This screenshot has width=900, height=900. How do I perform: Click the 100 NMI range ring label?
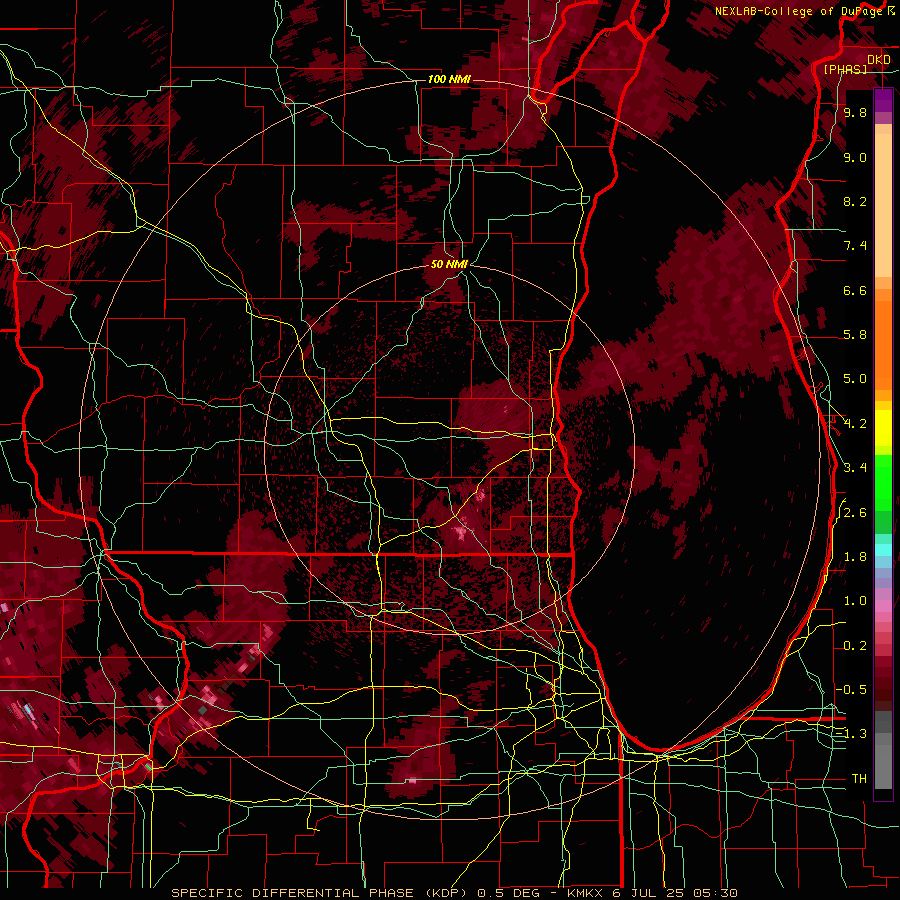pos(449,79)
